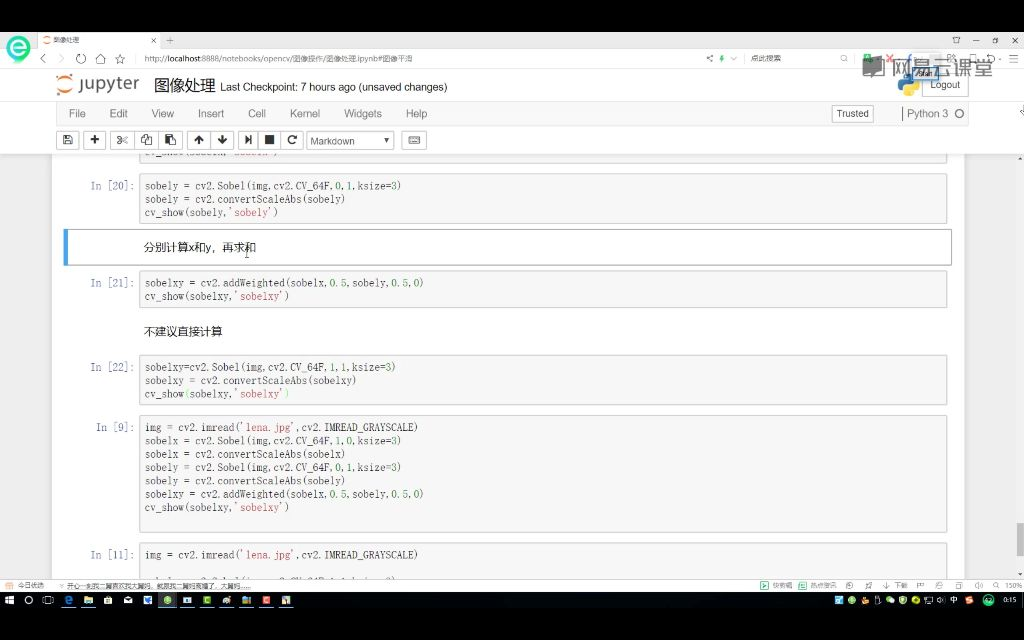Viewport: 1024px width, 640px height.
Task: Open Task View on the taskbar
Action: 48,600
